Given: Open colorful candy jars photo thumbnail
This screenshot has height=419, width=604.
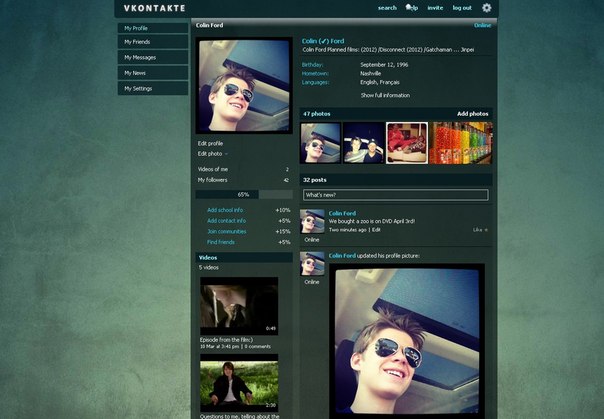Looking at the screenshot, I should (461, 143).
